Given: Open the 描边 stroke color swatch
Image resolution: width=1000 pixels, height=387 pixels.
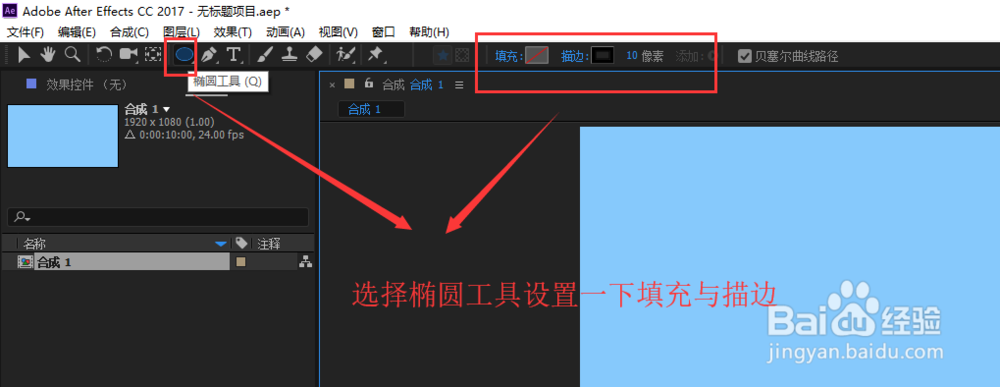Looking at the screenshot, I should point(603,56).
